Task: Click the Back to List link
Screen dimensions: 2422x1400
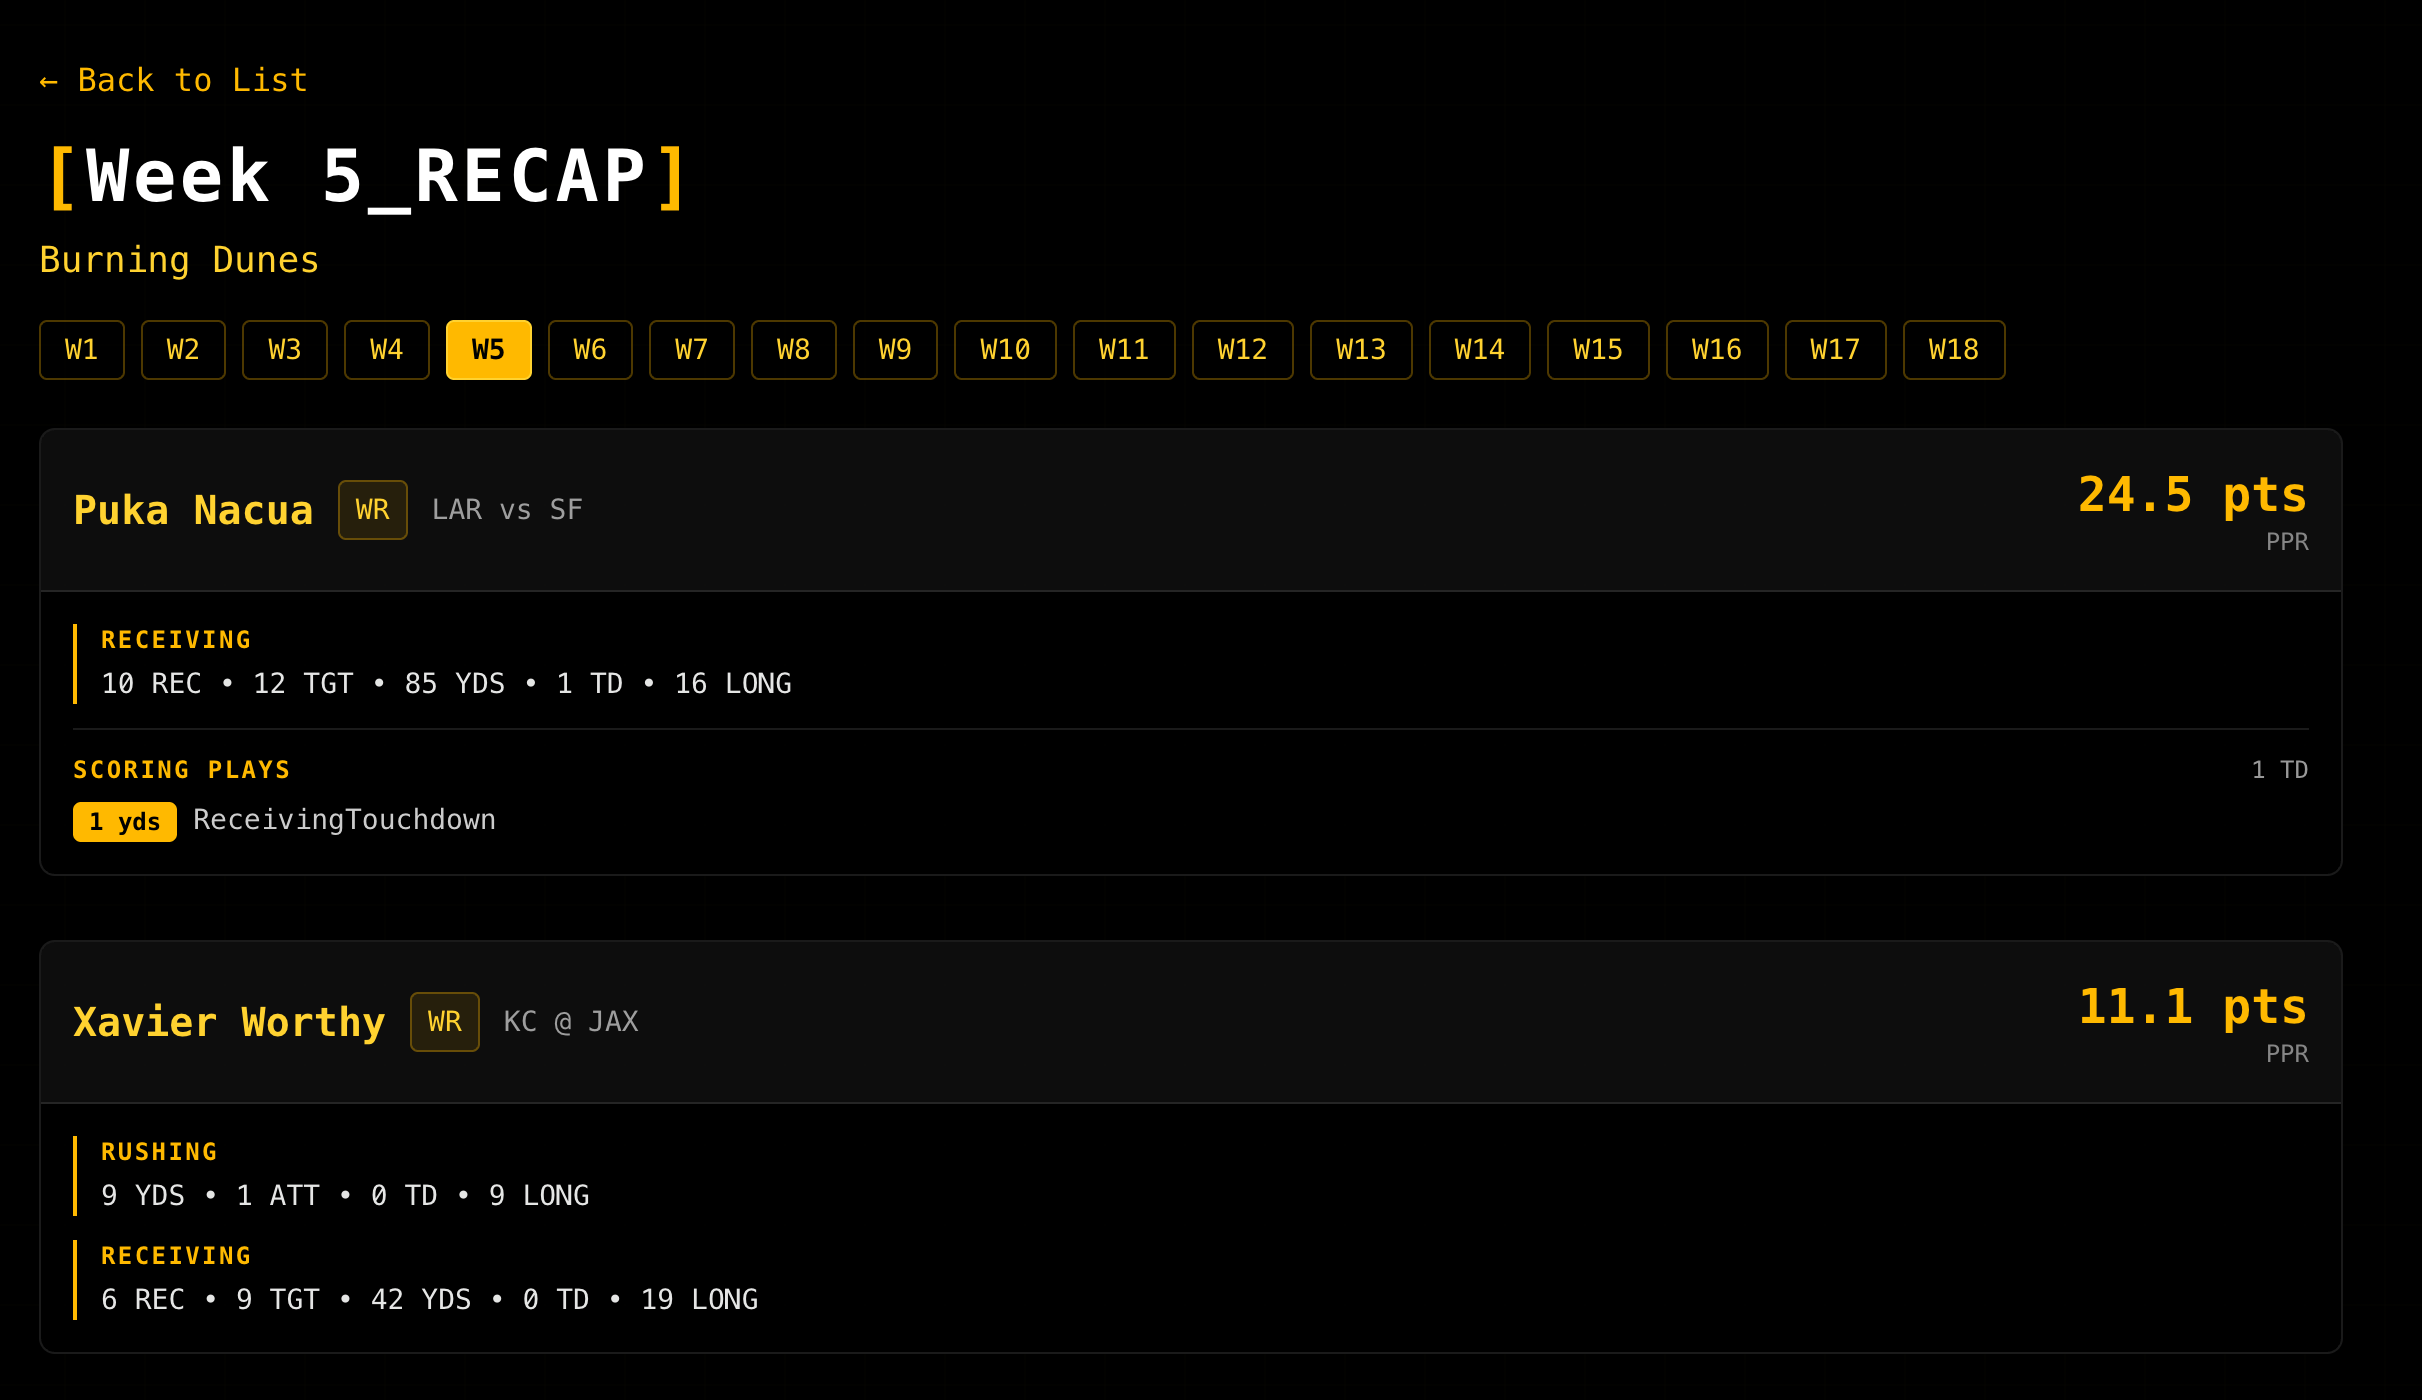Action: click(173, 80)
